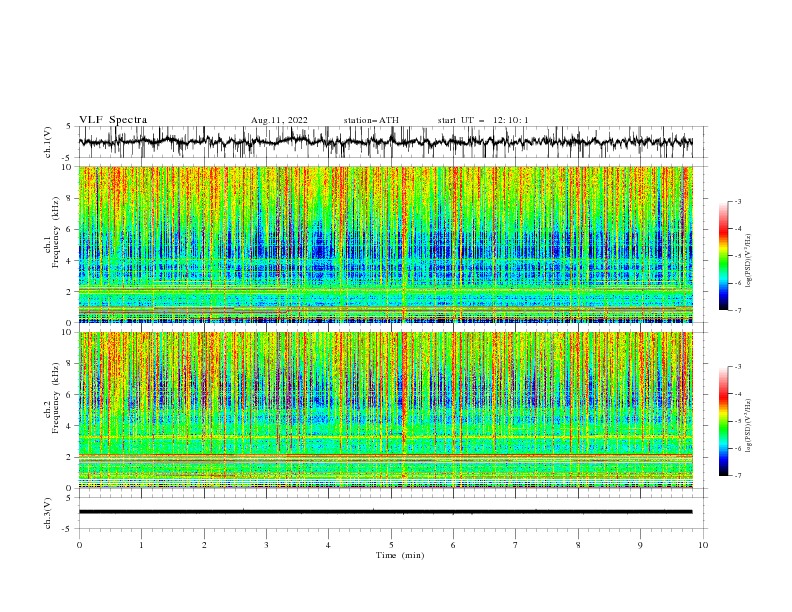
Task: Click the "Time (min)" axis label
Action: click(x=400, y=555)
